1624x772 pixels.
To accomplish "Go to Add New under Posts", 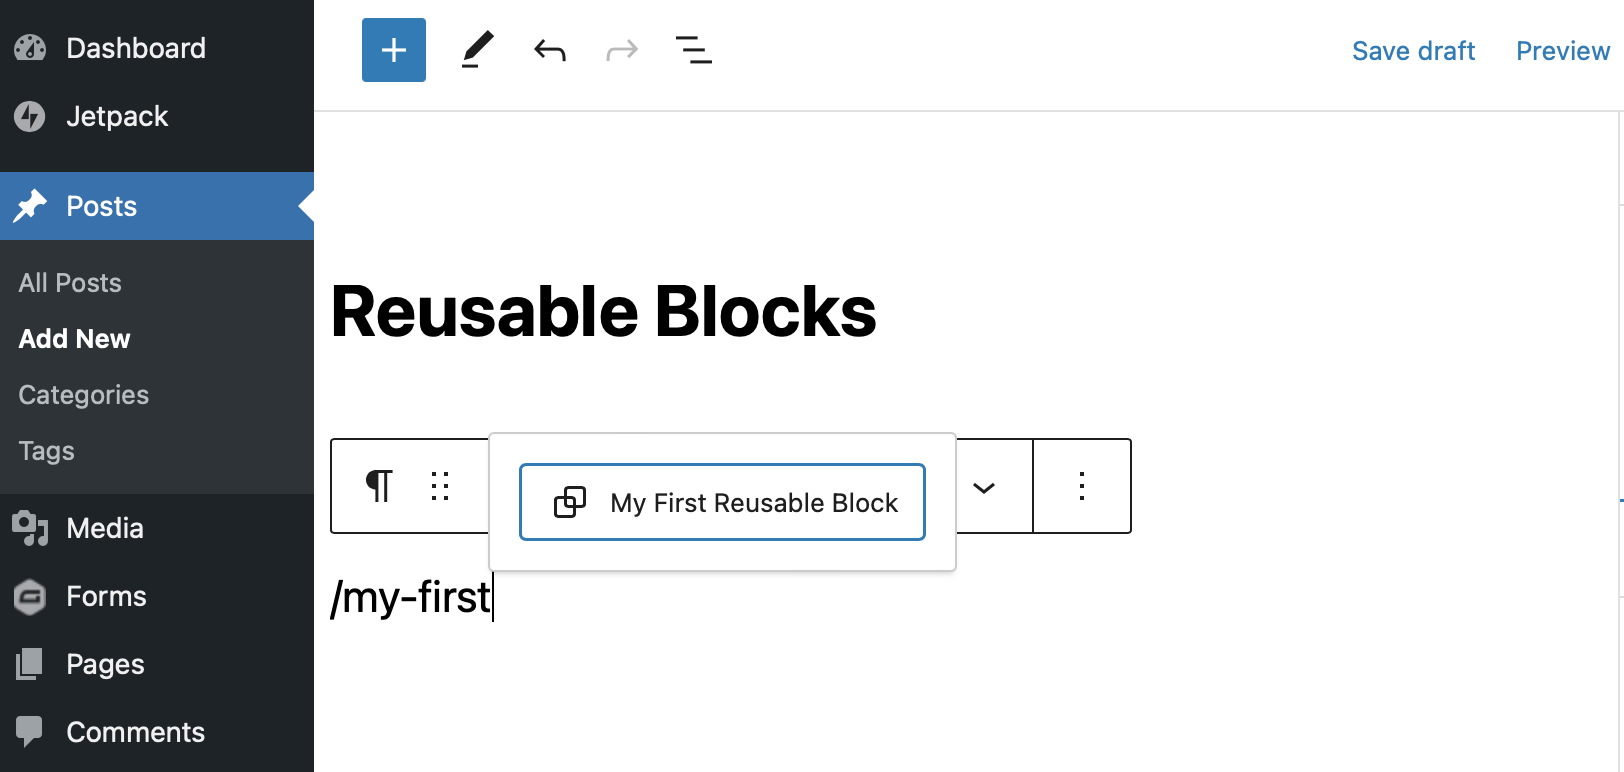I will pos(74,338).
